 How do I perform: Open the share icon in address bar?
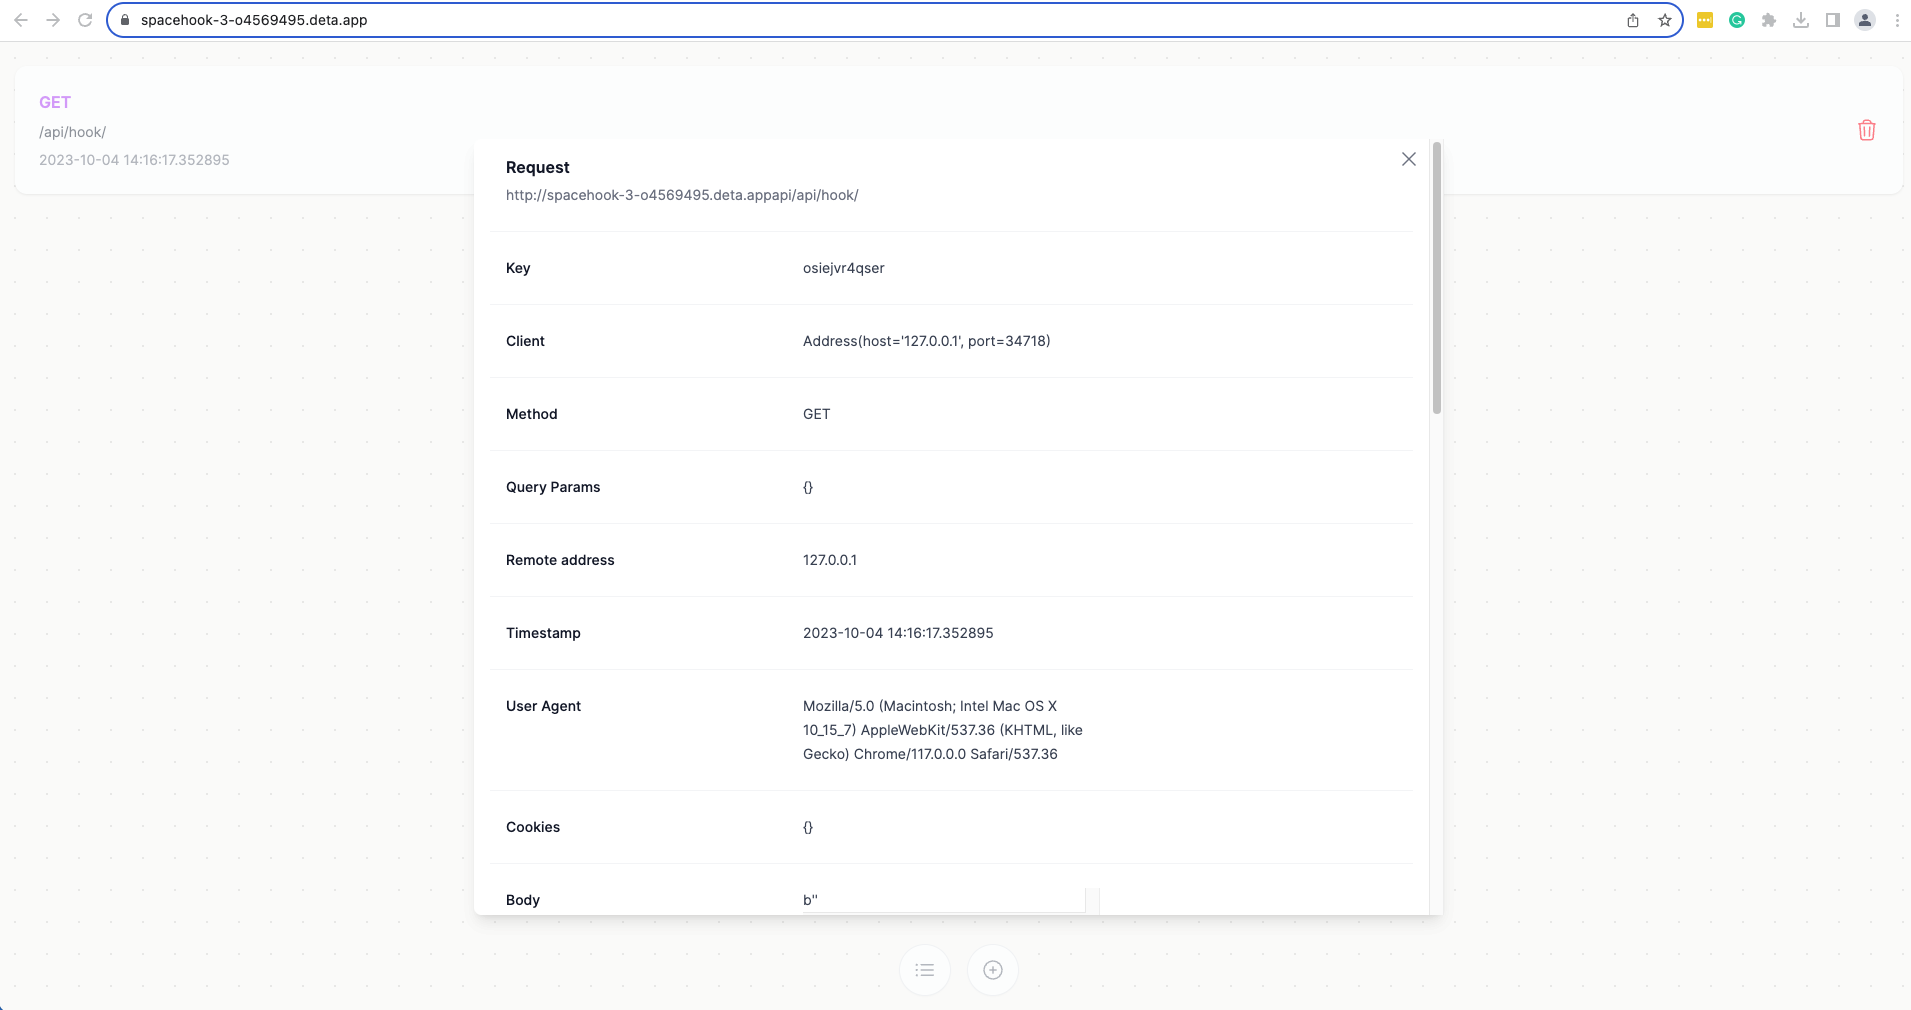click(x=1632, y=20)
